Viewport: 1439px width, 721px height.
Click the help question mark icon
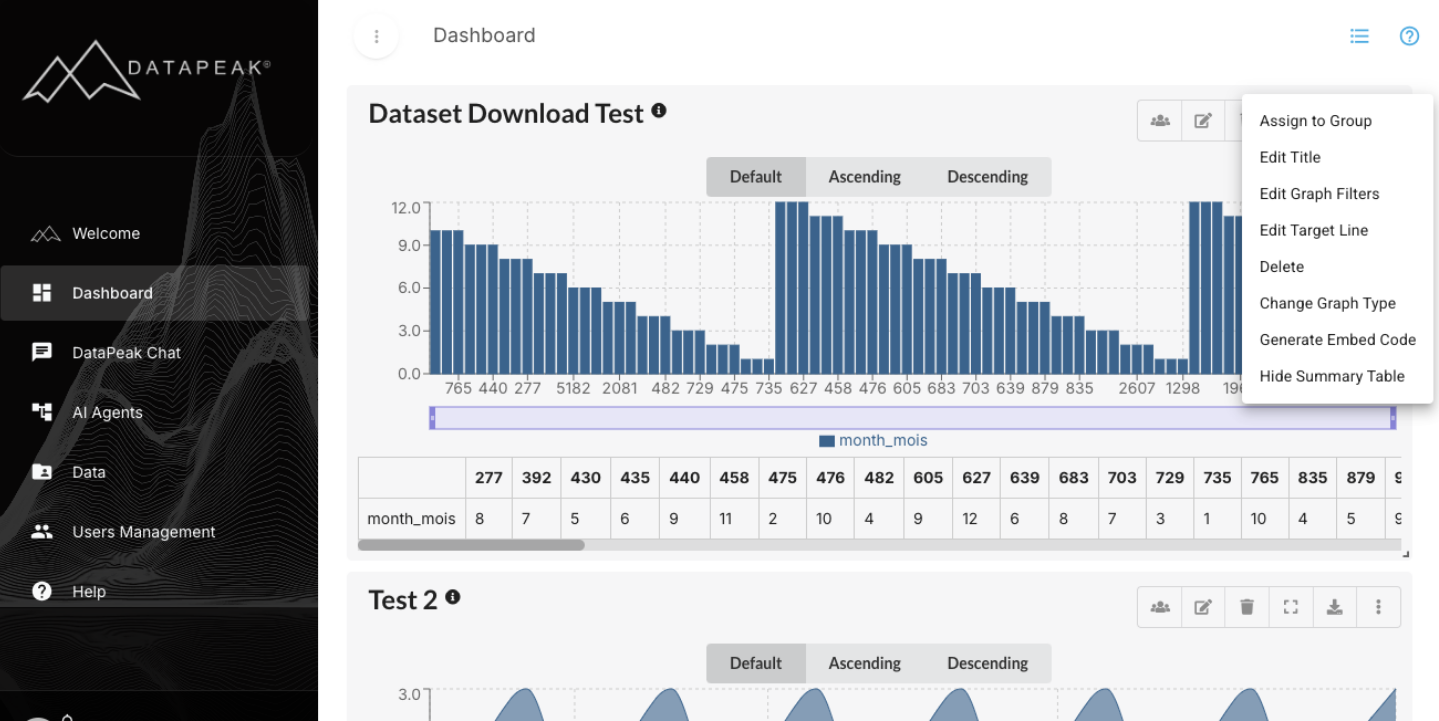pyautogui.click(x=1409, y=35)
